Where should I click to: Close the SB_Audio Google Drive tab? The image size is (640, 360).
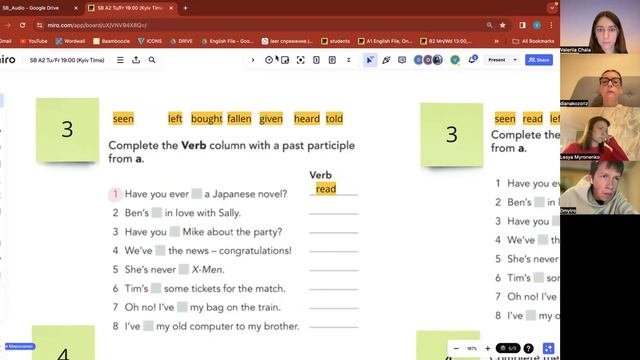click(76, 8)
